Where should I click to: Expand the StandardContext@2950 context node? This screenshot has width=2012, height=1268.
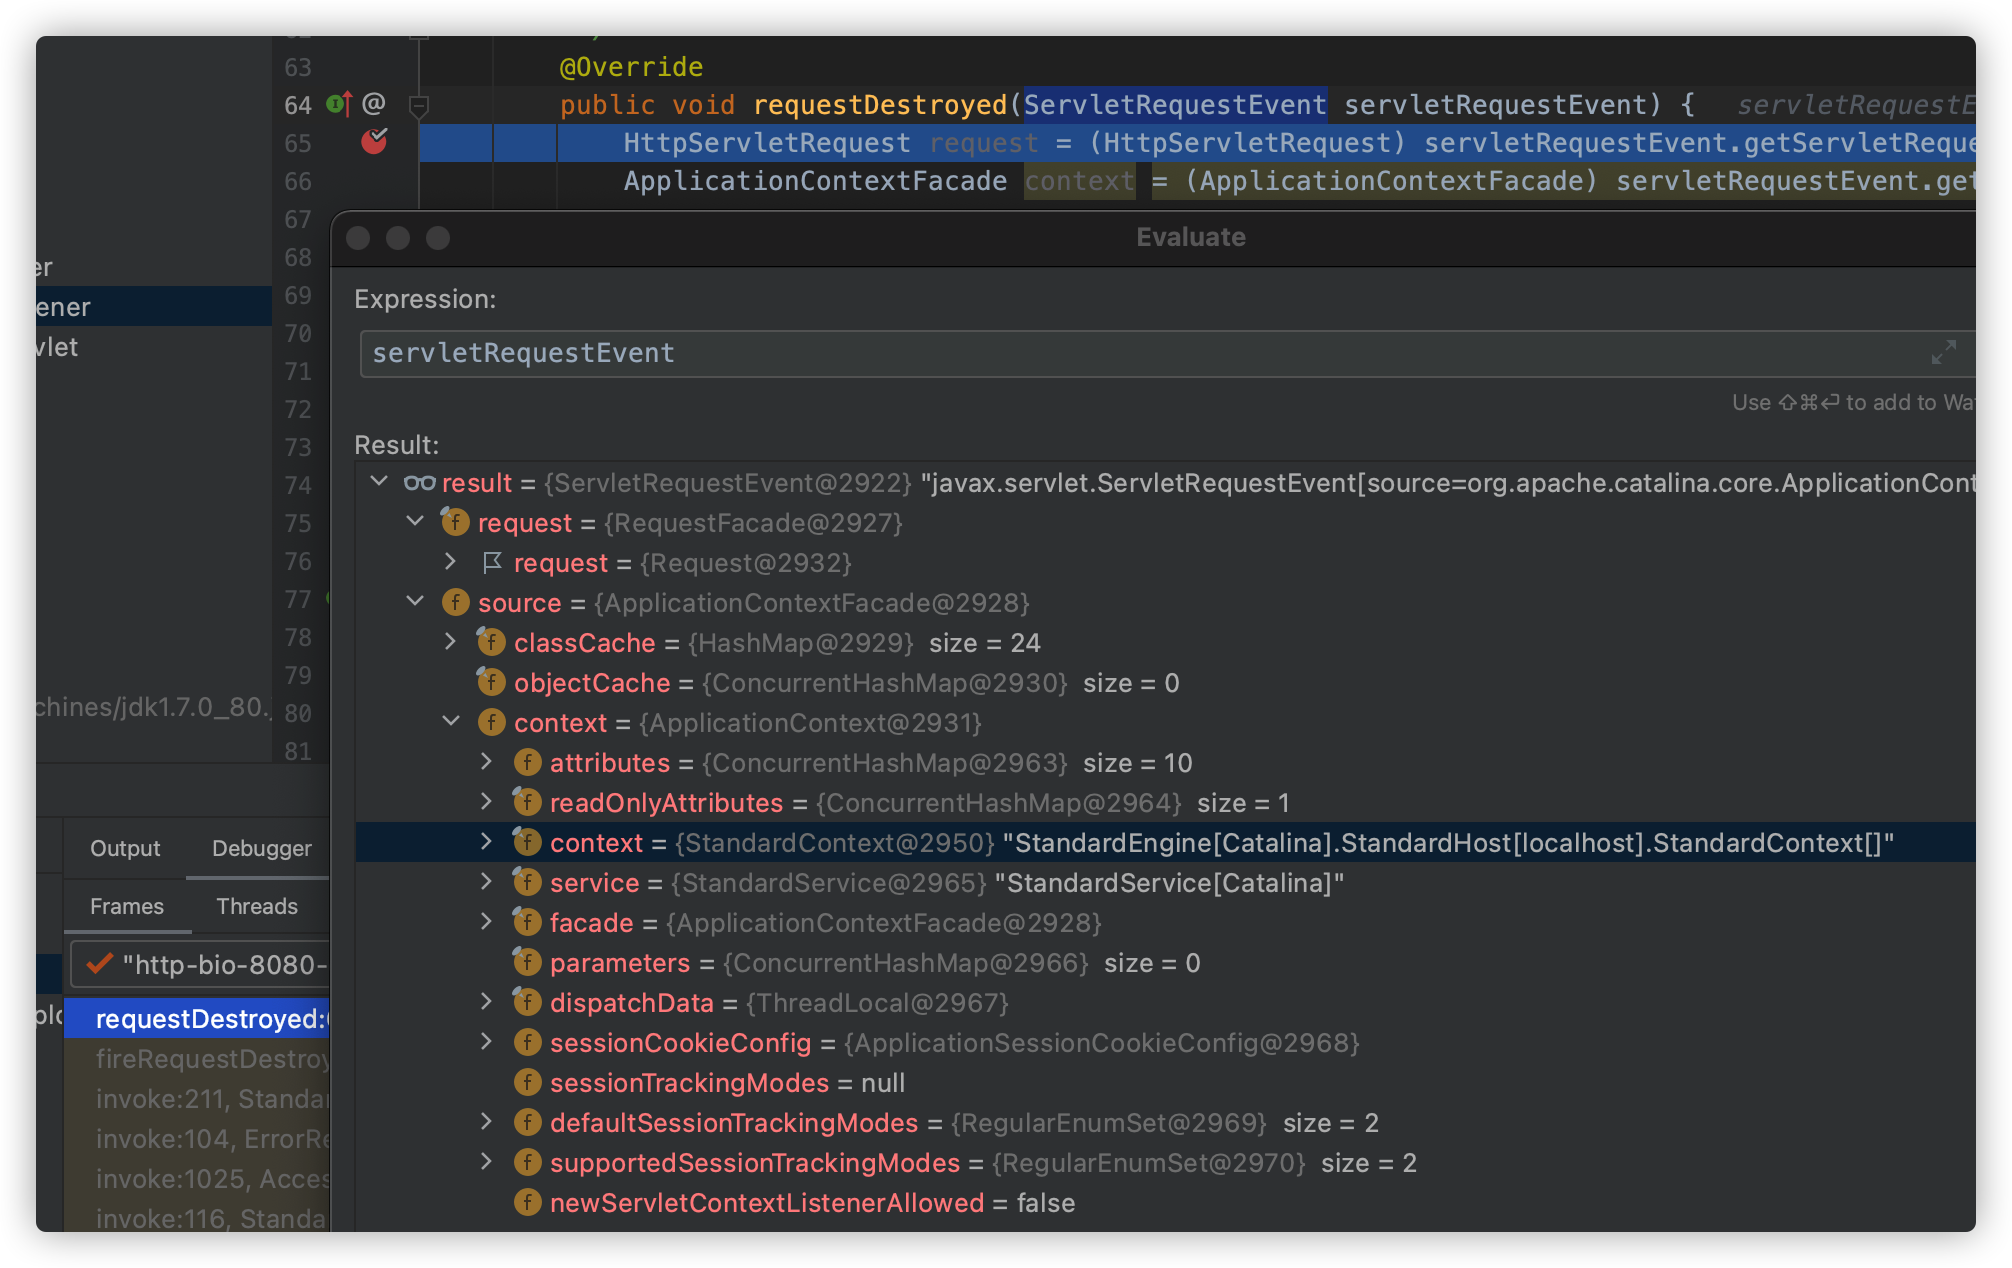pos(486,842)
